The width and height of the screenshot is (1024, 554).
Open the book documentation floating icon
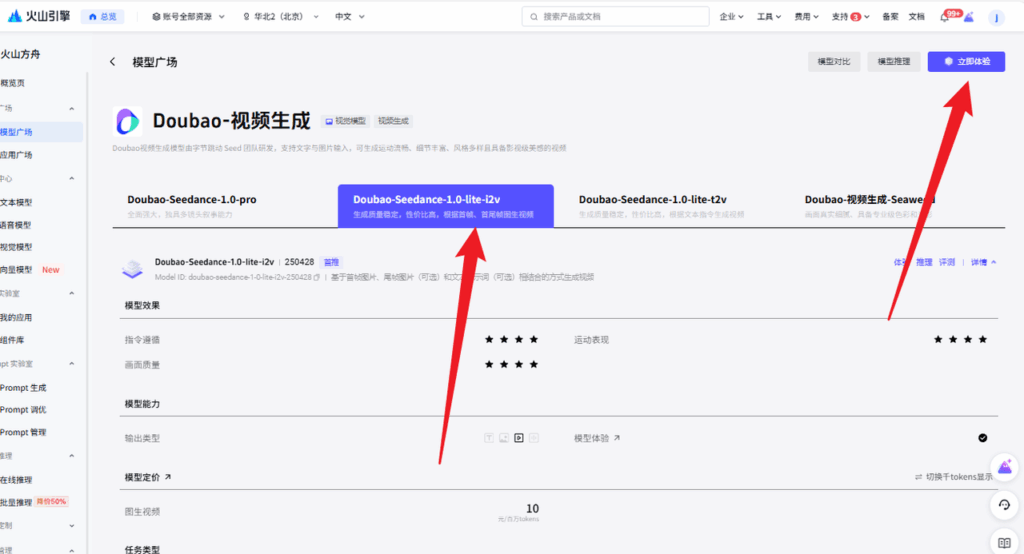coord(1003,541)
